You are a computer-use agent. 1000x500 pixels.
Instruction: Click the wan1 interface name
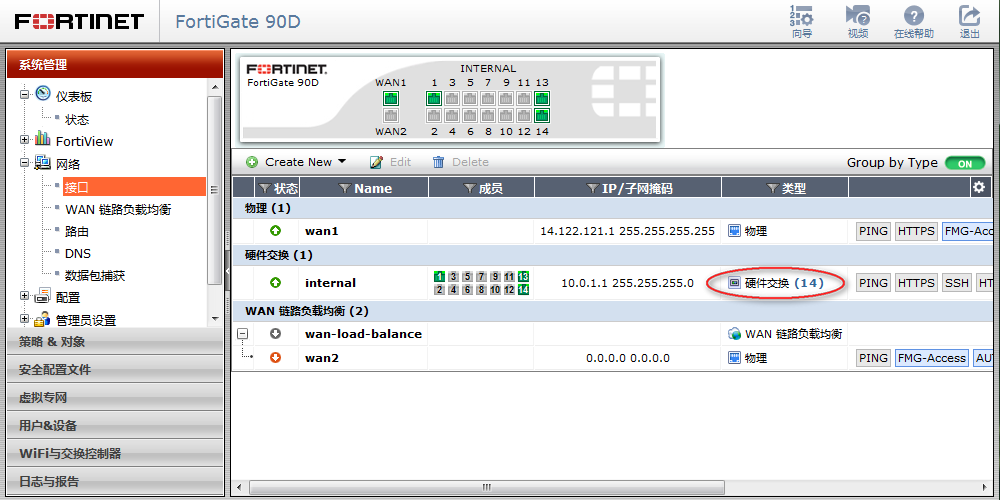click(x=321, y=231)
